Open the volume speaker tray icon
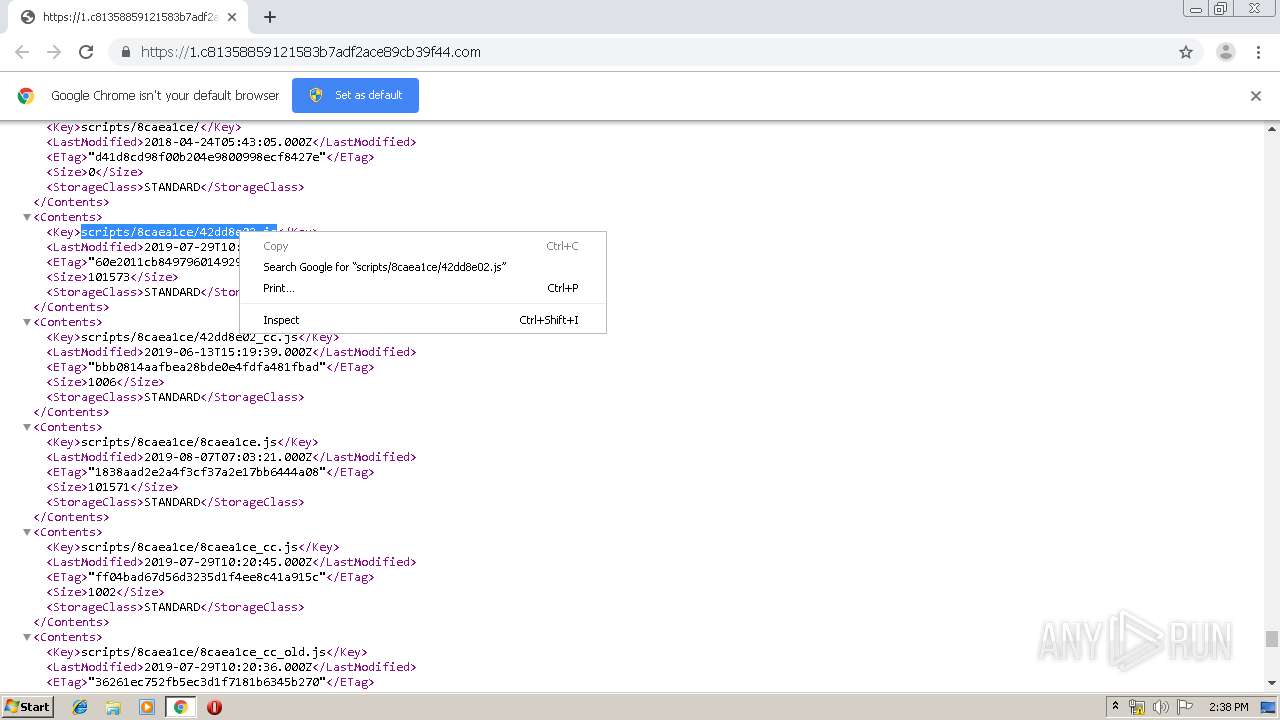1280x720 pixels. [x=1161, y=707]
